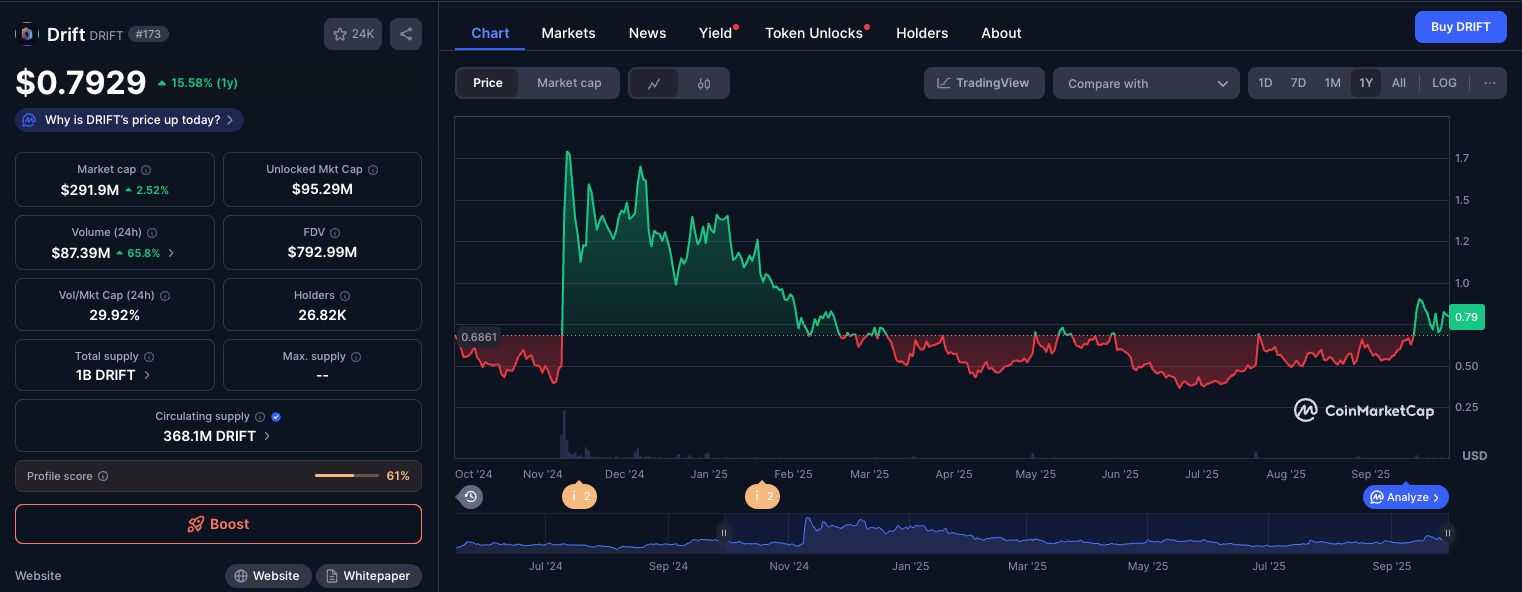Screen dimensions: 1522x592
Task: Open the Token Unlocks tab
Action: pos(814,33)
